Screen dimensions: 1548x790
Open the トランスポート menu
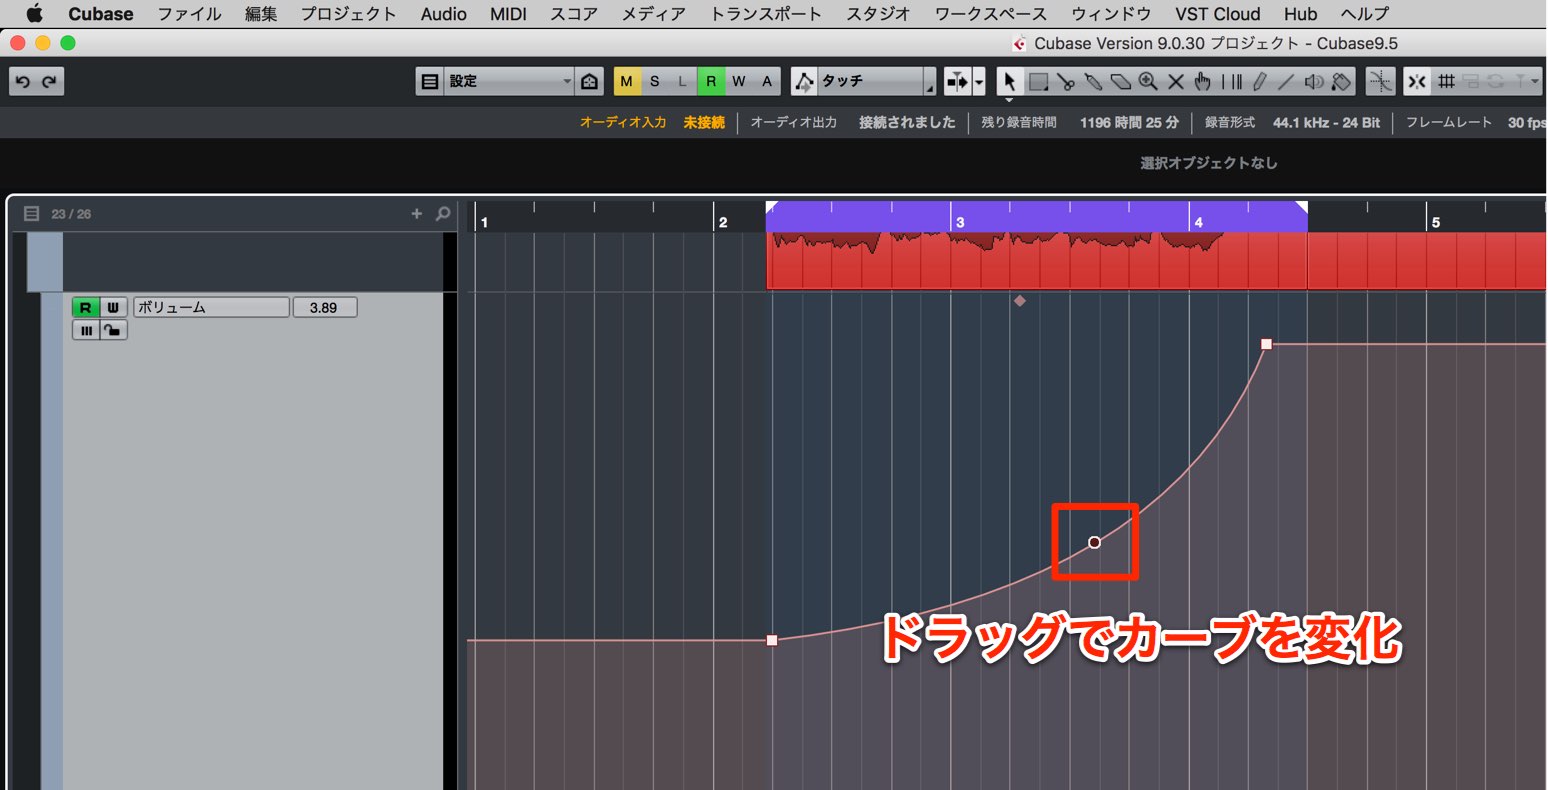coord(766,14)
